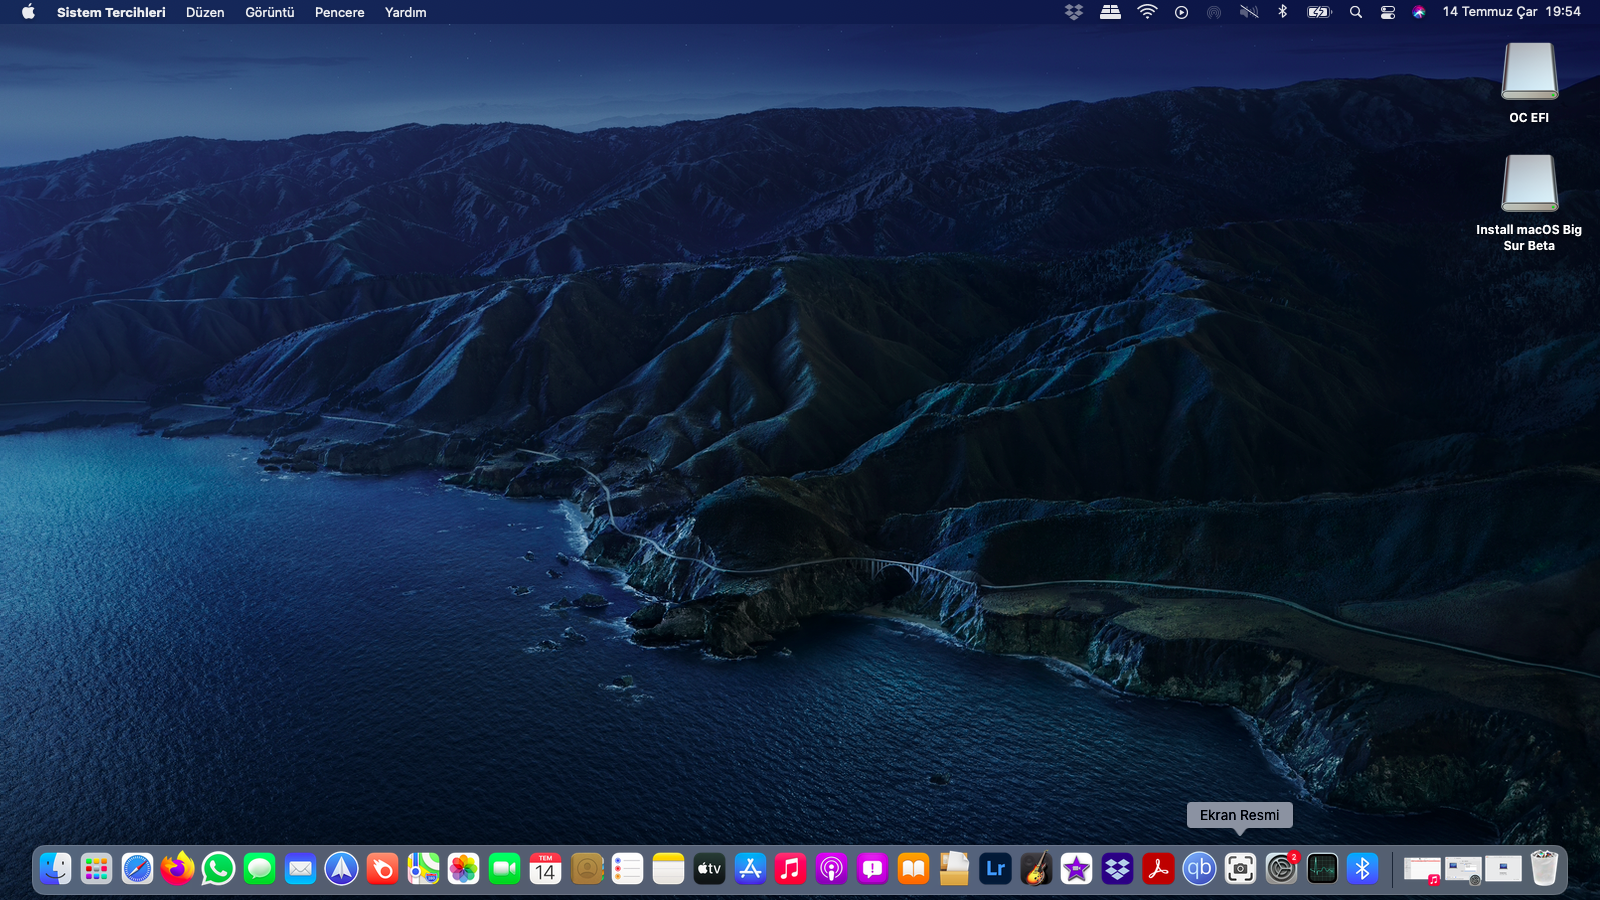Screen dimensions: 1600x900
Task: Launch GarageBand from the Dock
Action: tap(1036, 868)
